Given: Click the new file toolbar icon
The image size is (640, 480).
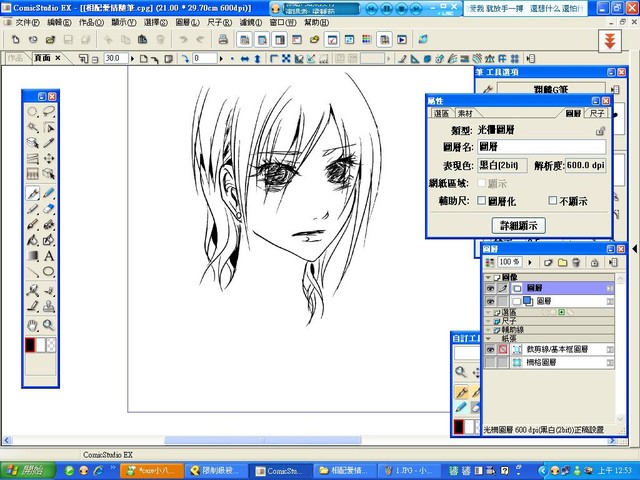Looking at the screenshot, I should [x=16, y=40].
